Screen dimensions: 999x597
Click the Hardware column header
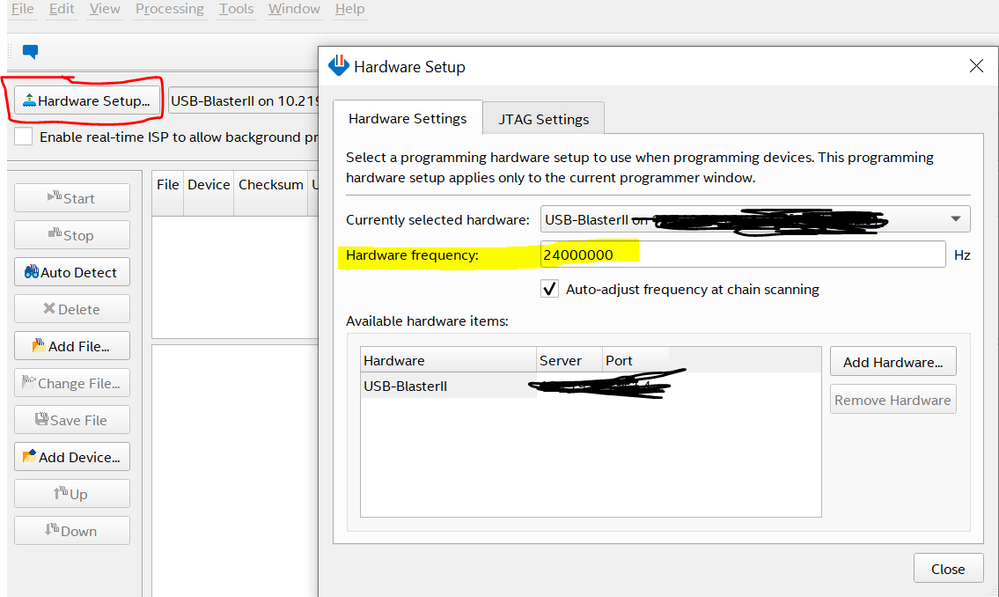tap(449, 361)
